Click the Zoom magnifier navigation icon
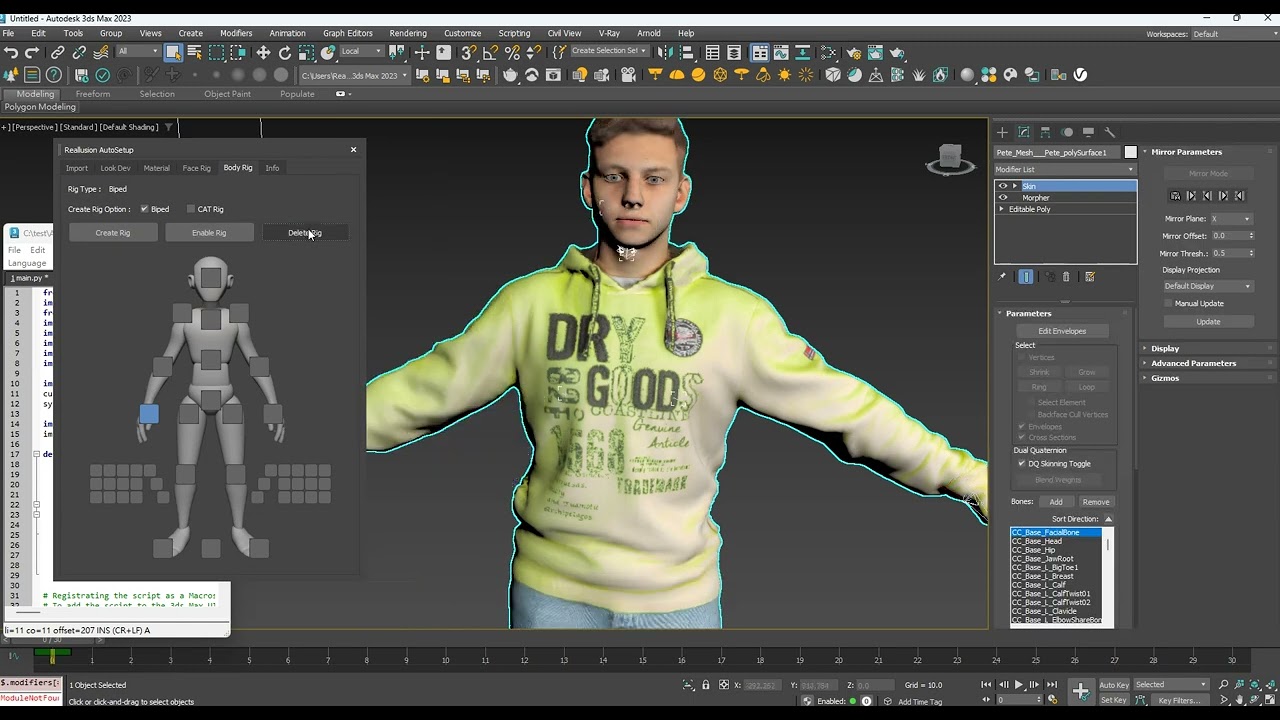Viewport: 1280px width, 720px height. [1223, 685]
